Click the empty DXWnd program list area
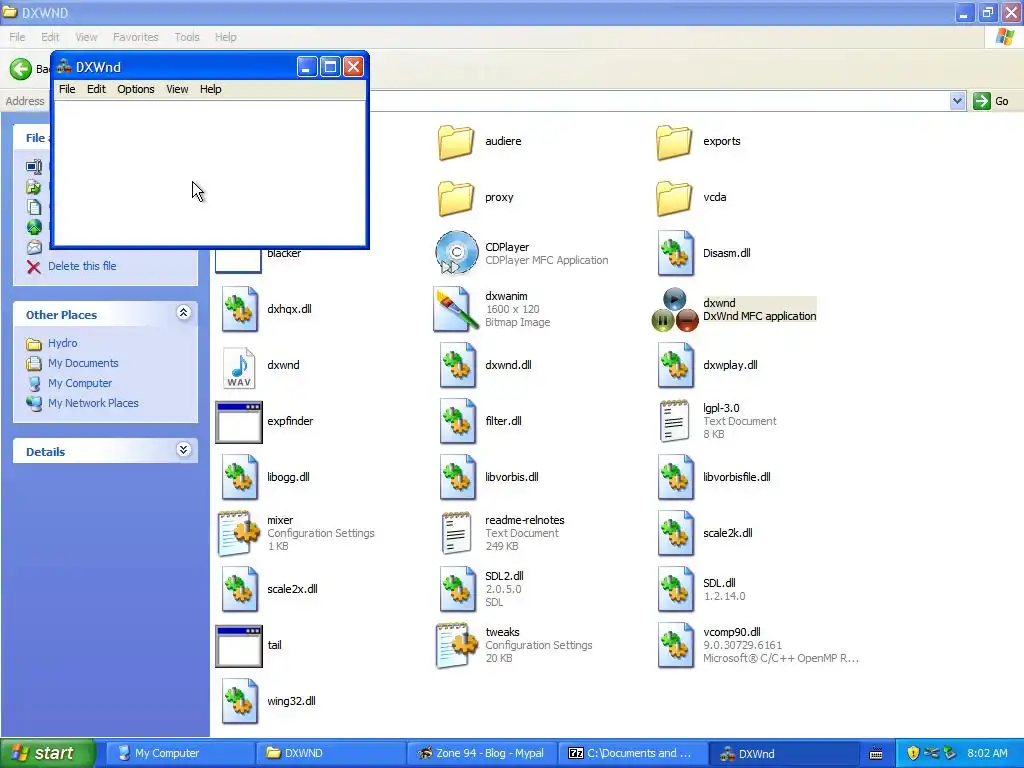The width and height of the screenshot is (1024, 768). tap(209, 172)
